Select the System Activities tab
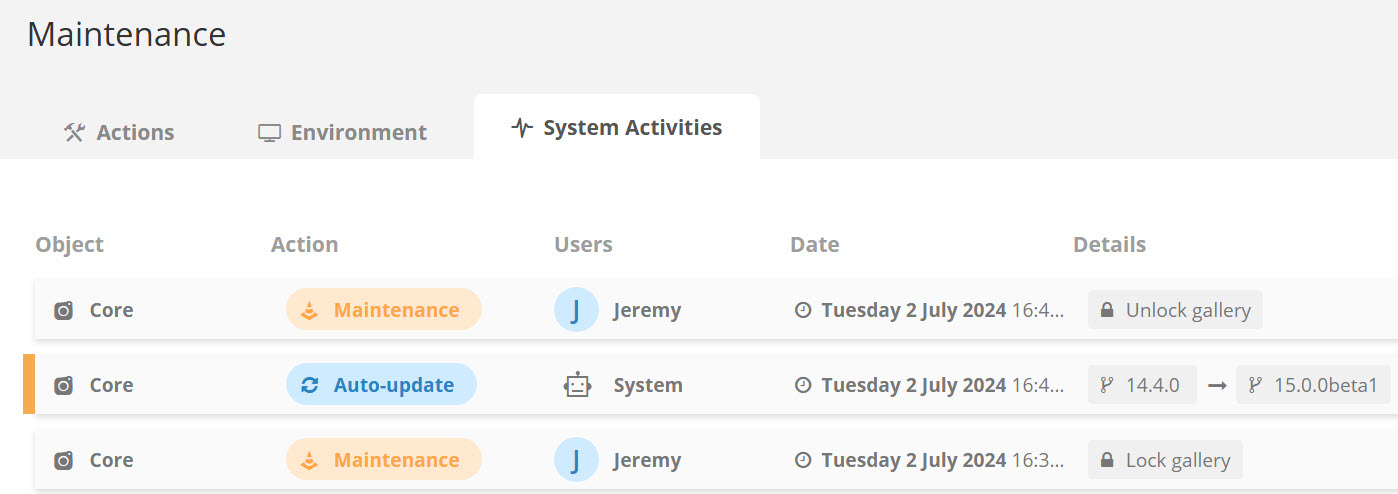 coord(617,127)
